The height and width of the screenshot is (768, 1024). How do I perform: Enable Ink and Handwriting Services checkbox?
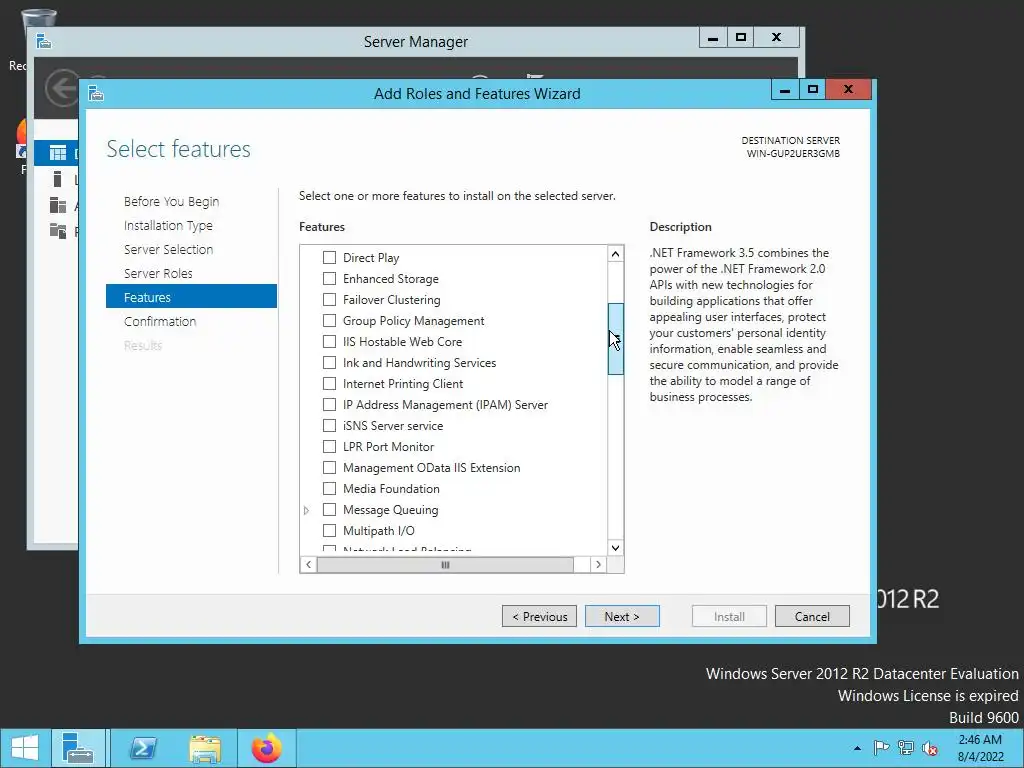(329, 362)
